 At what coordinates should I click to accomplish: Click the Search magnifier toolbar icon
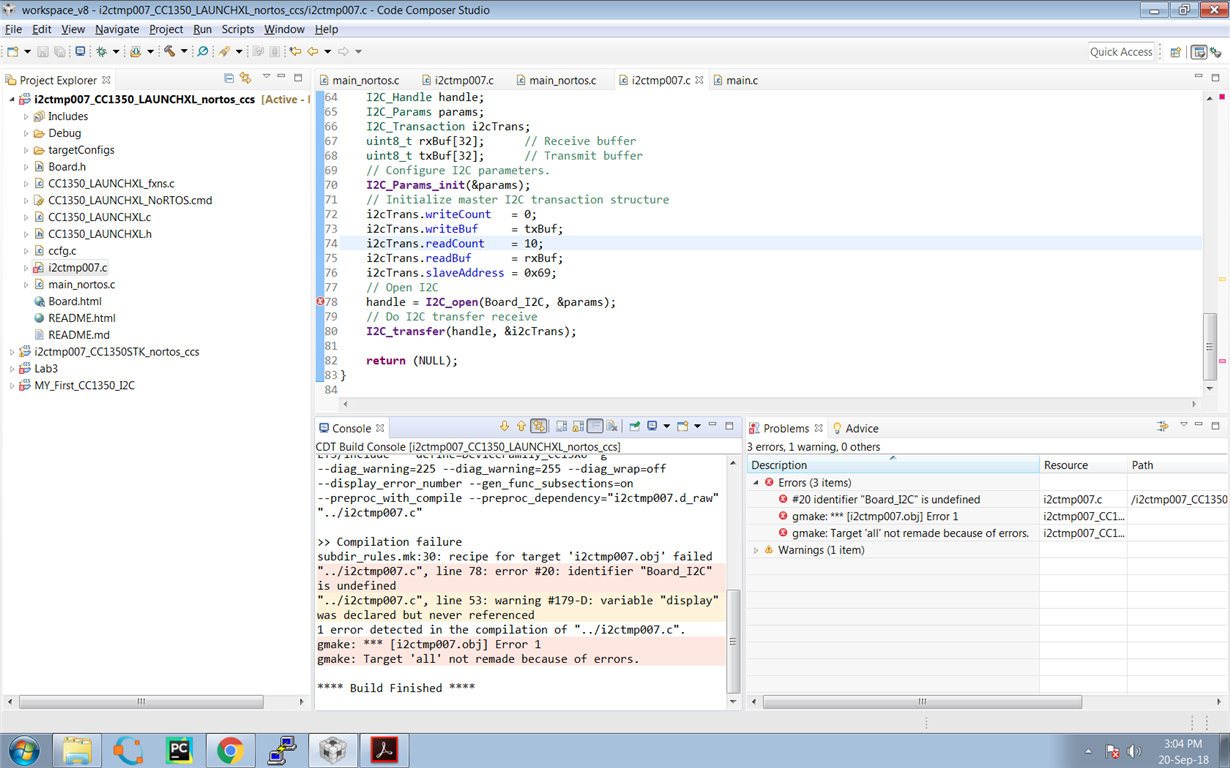(203, 52)
